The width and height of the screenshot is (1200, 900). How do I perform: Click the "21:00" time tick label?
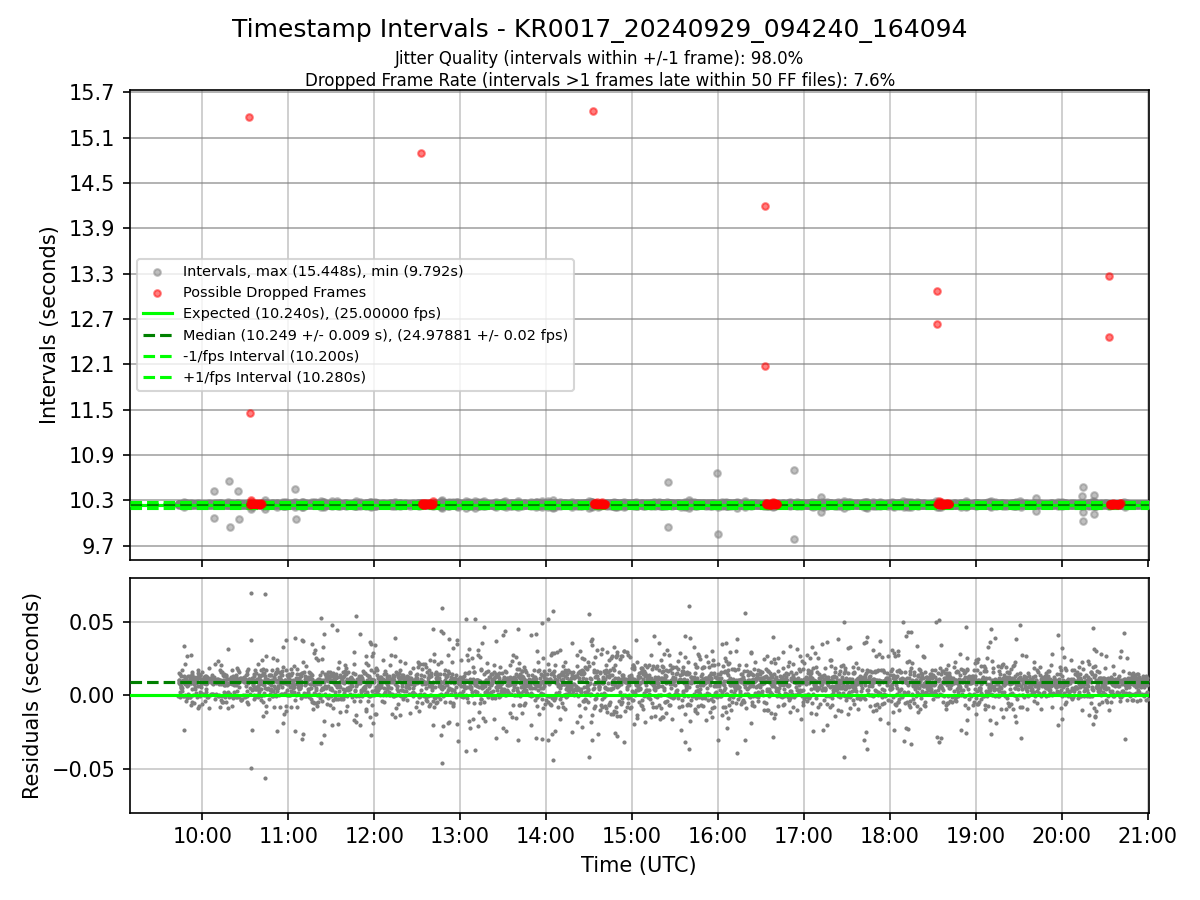coord(1147,835)
